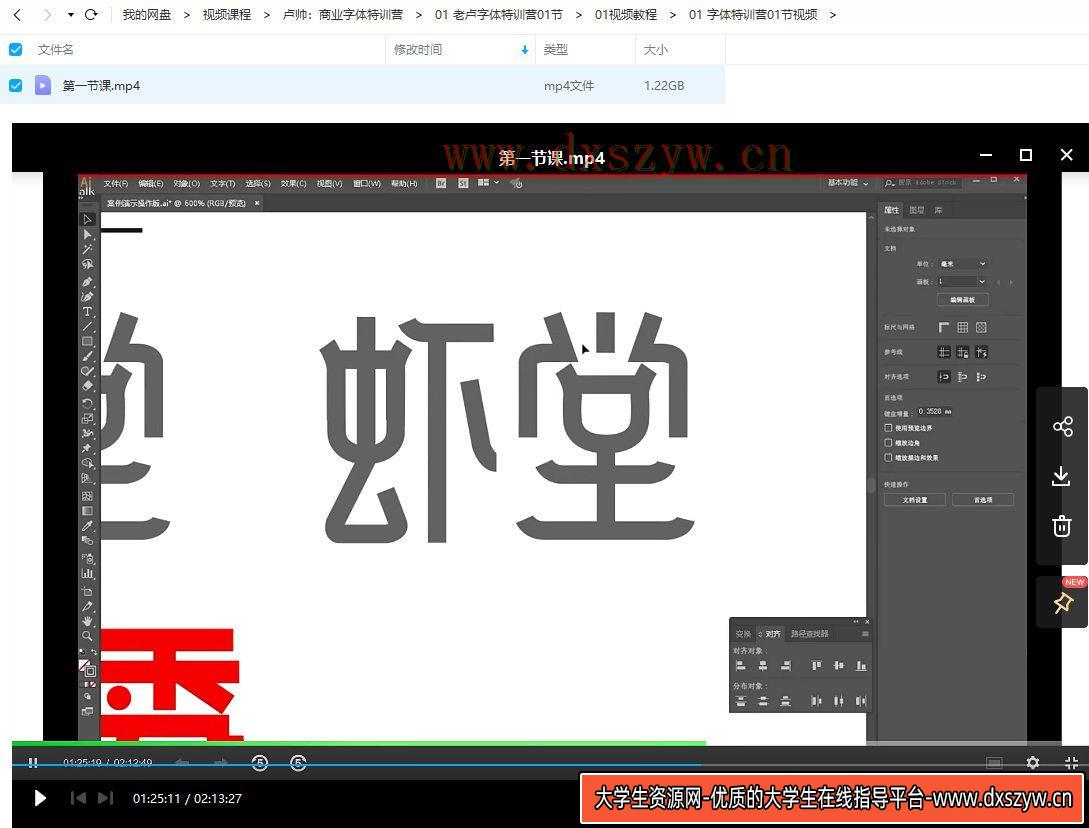
Task: Switch to the 路径查找器 tab
Action: (810, 634)
